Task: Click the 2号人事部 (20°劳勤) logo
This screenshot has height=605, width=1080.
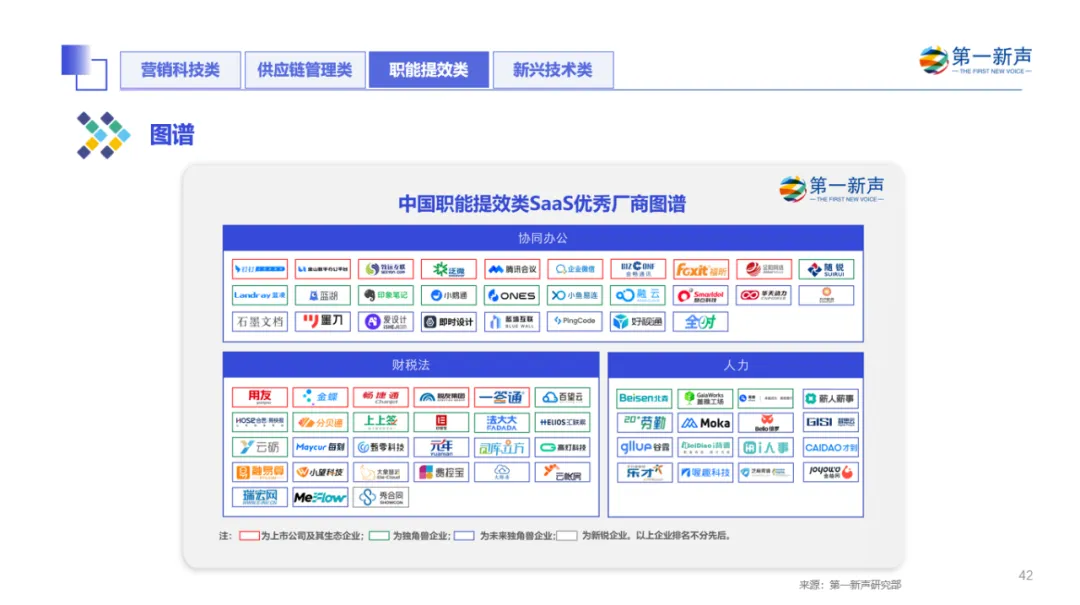Action: (x=644, y=422)
